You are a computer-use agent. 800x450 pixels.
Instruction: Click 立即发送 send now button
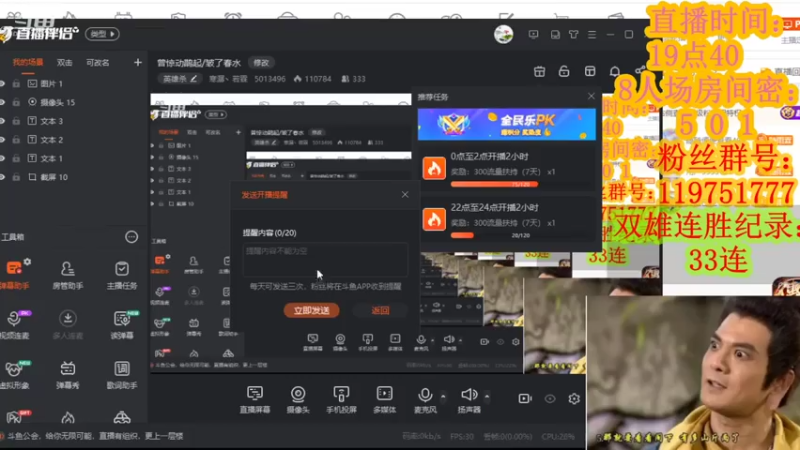pos(311,310)
